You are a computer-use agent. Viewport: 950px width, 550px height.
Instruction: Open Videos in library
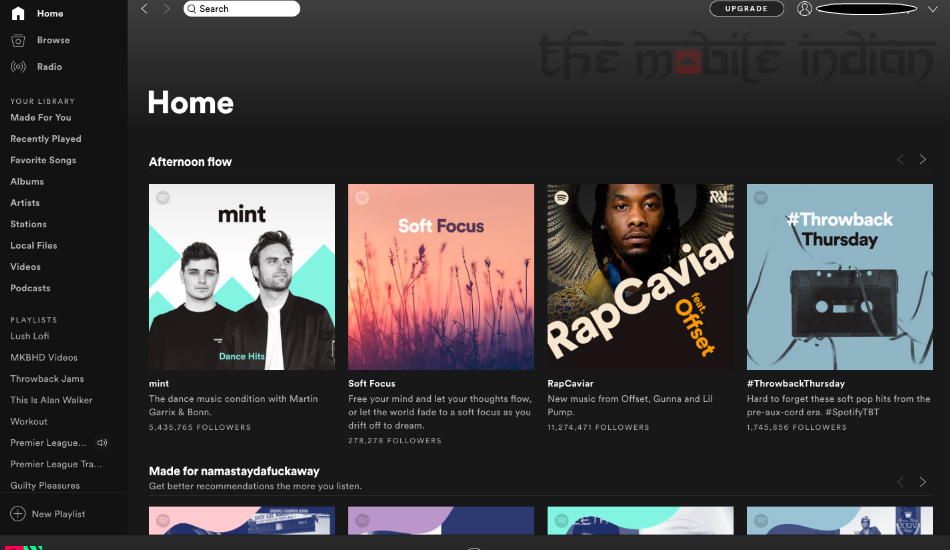pyautogui.click(x=25, y=267)
